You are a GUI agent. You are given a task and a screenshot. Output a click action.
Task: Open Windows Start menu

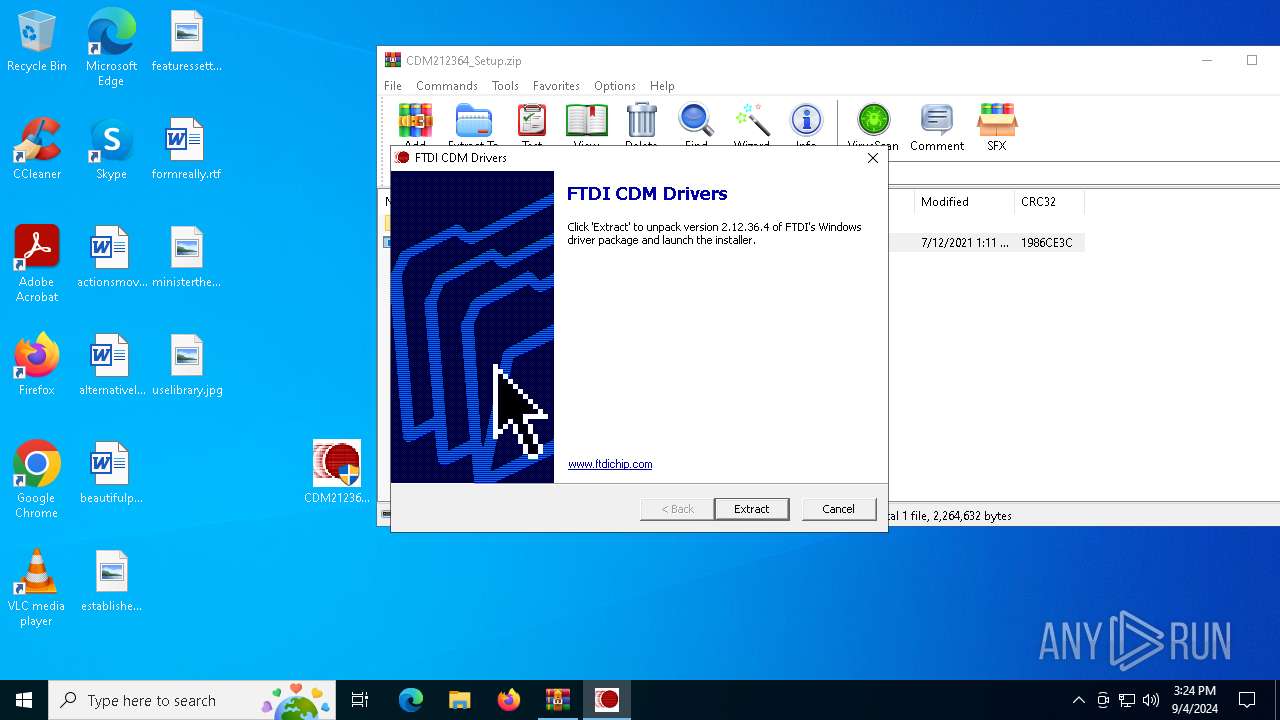(x=24, y=700)
